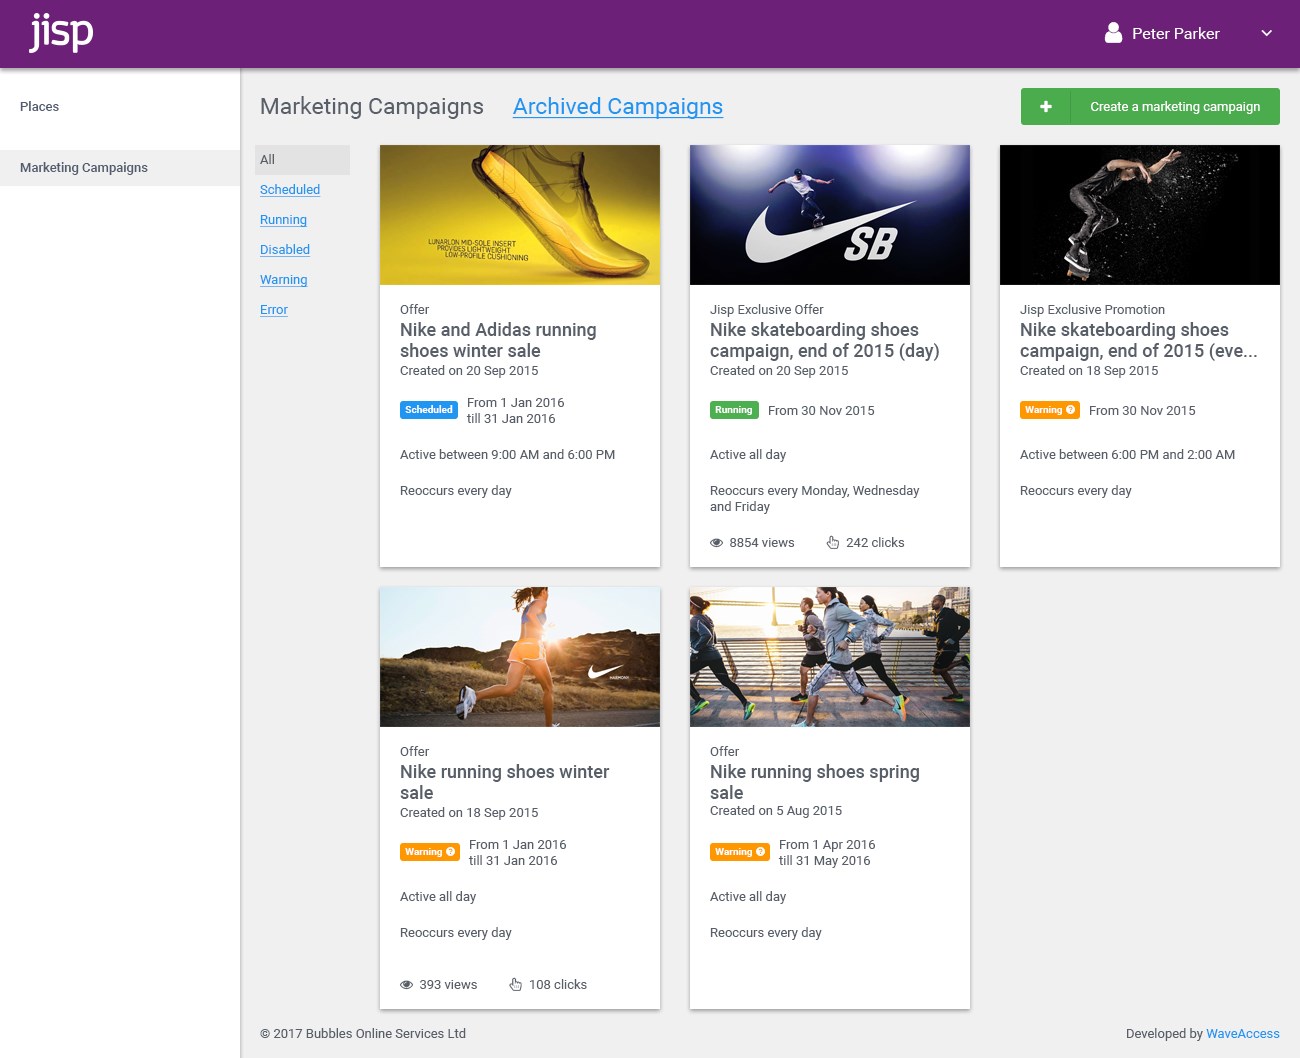Click the 393 views text

pos(448,985)
